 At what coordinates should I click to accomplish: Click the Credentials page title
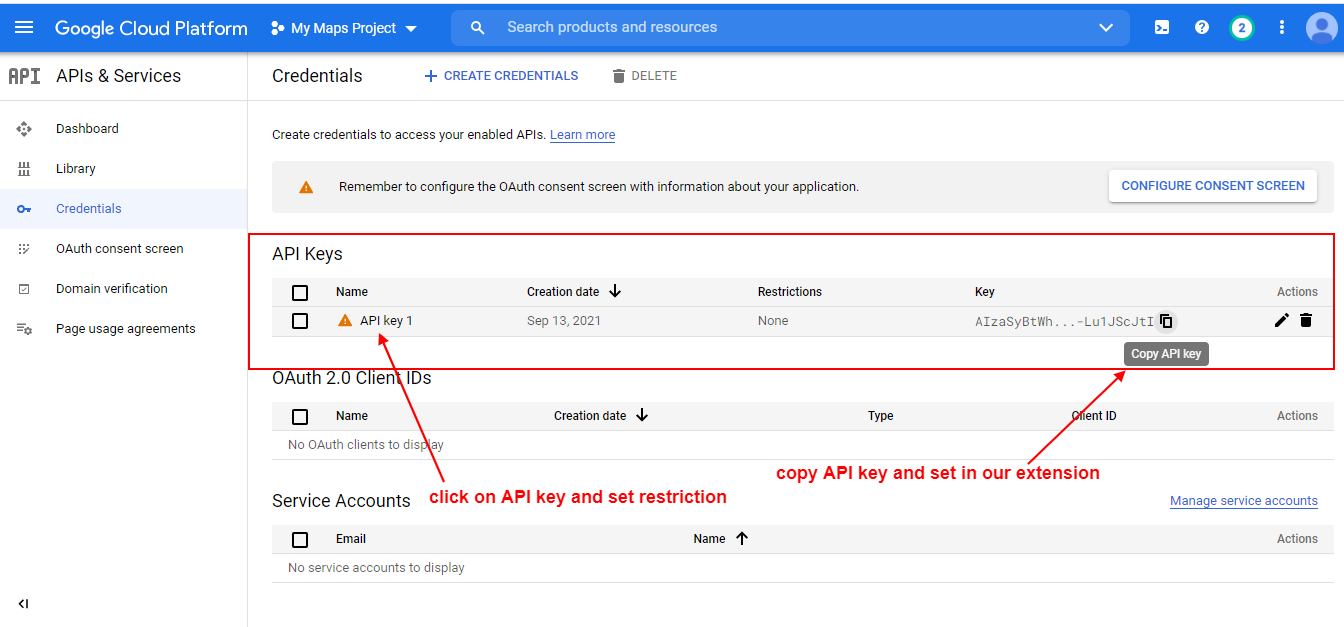pos(317,76)
